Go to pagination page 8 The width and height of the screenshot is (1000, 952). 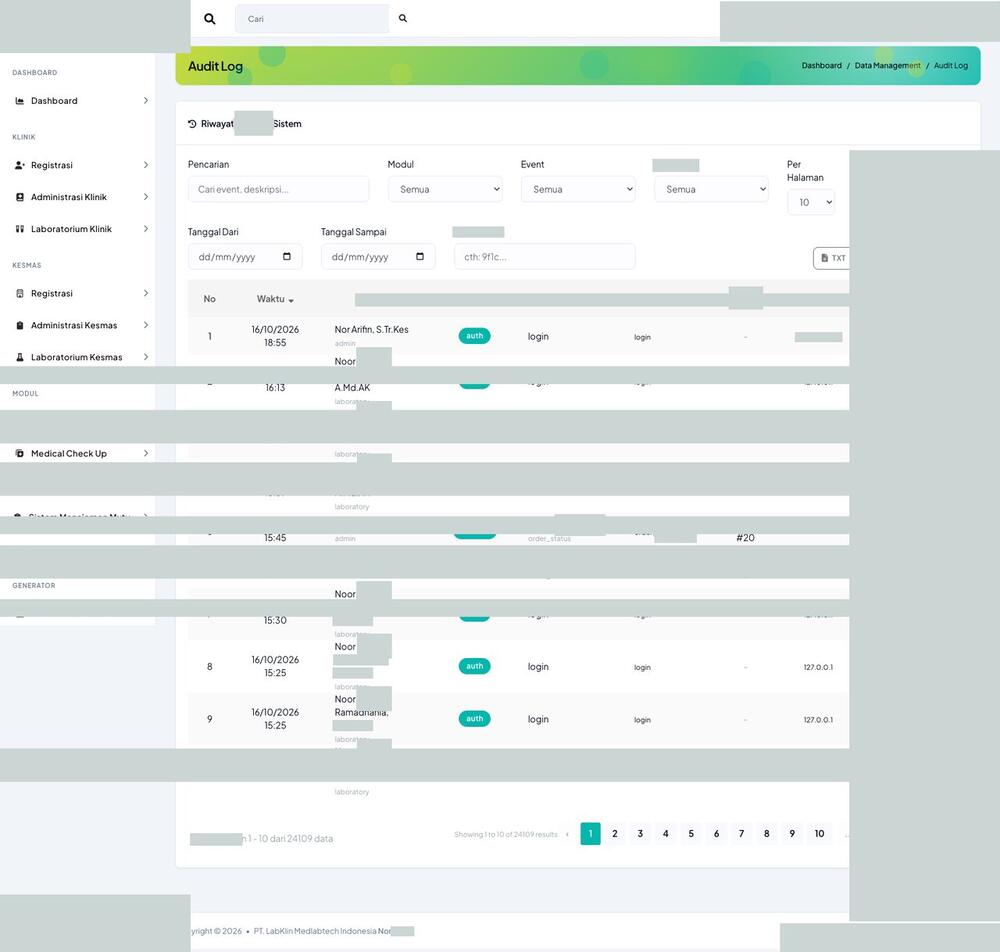pos(767,833)
